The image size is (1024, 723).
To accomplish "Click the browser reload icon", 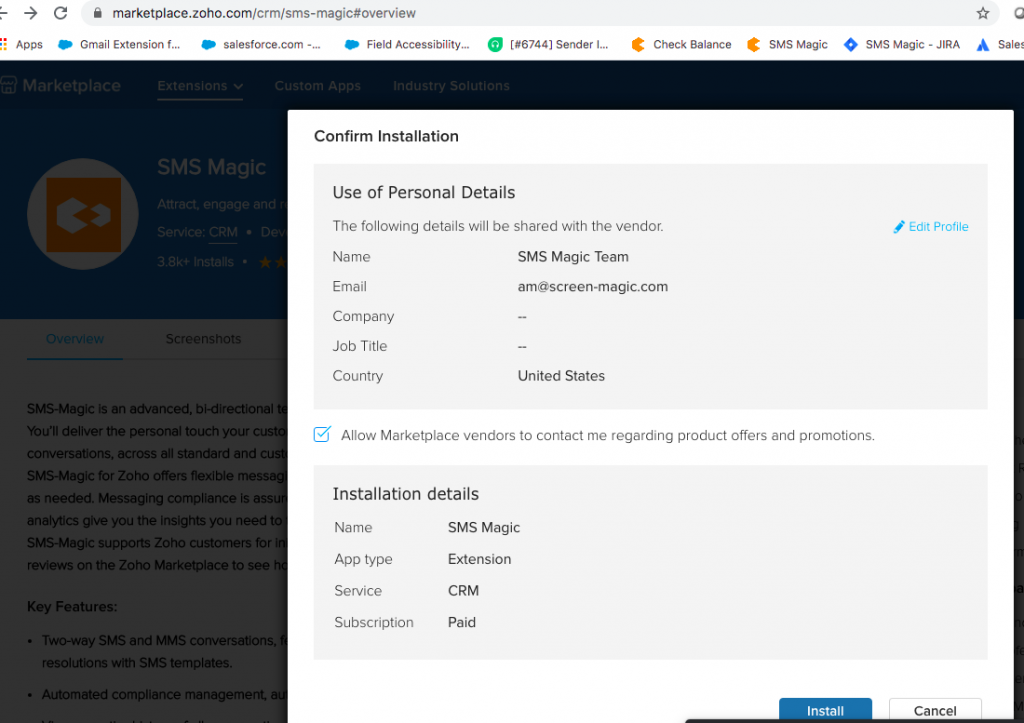I will 59,15.
